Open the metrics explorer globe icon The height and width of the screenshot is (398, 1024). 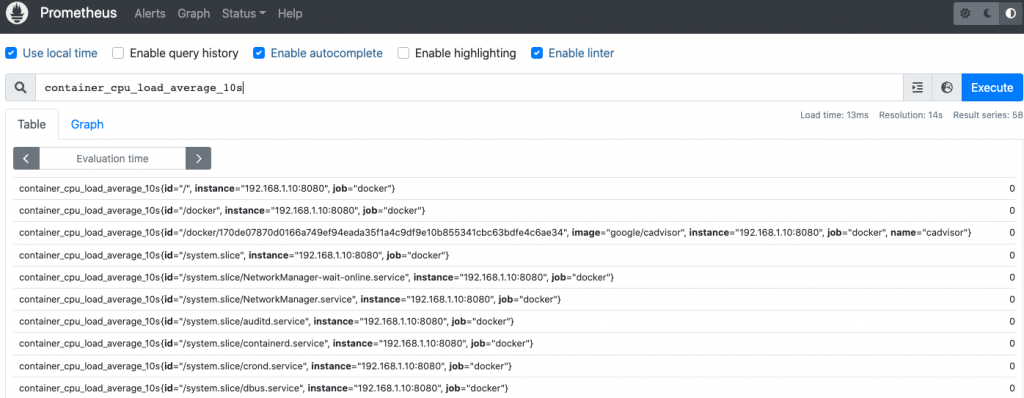[947, 88]
